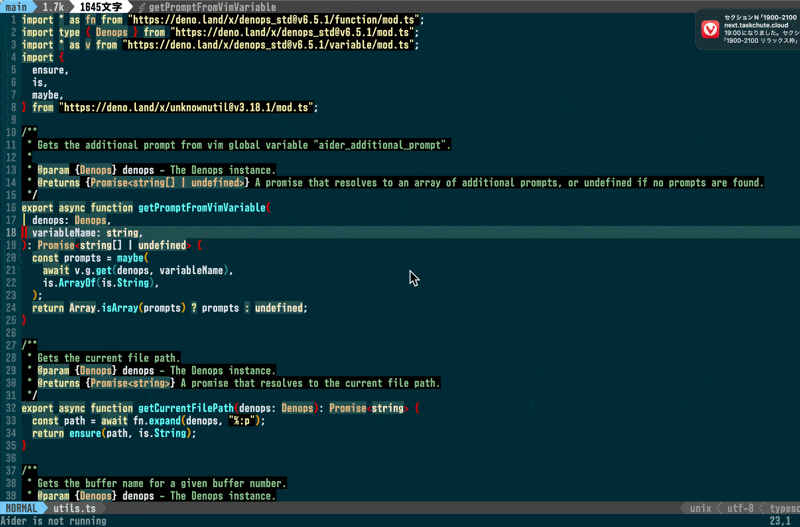Image resolution: width=800 pixels, height=527 pixels.
Task: Click 'undefined;' at end of line 24
Action: (281, 308)
